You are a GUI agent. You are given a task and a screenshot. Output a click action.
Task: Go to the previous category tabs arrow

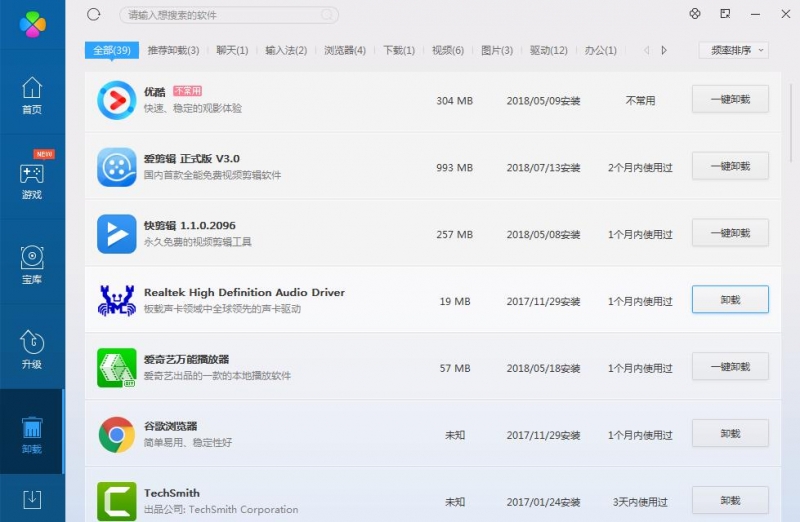click(646, 50)
